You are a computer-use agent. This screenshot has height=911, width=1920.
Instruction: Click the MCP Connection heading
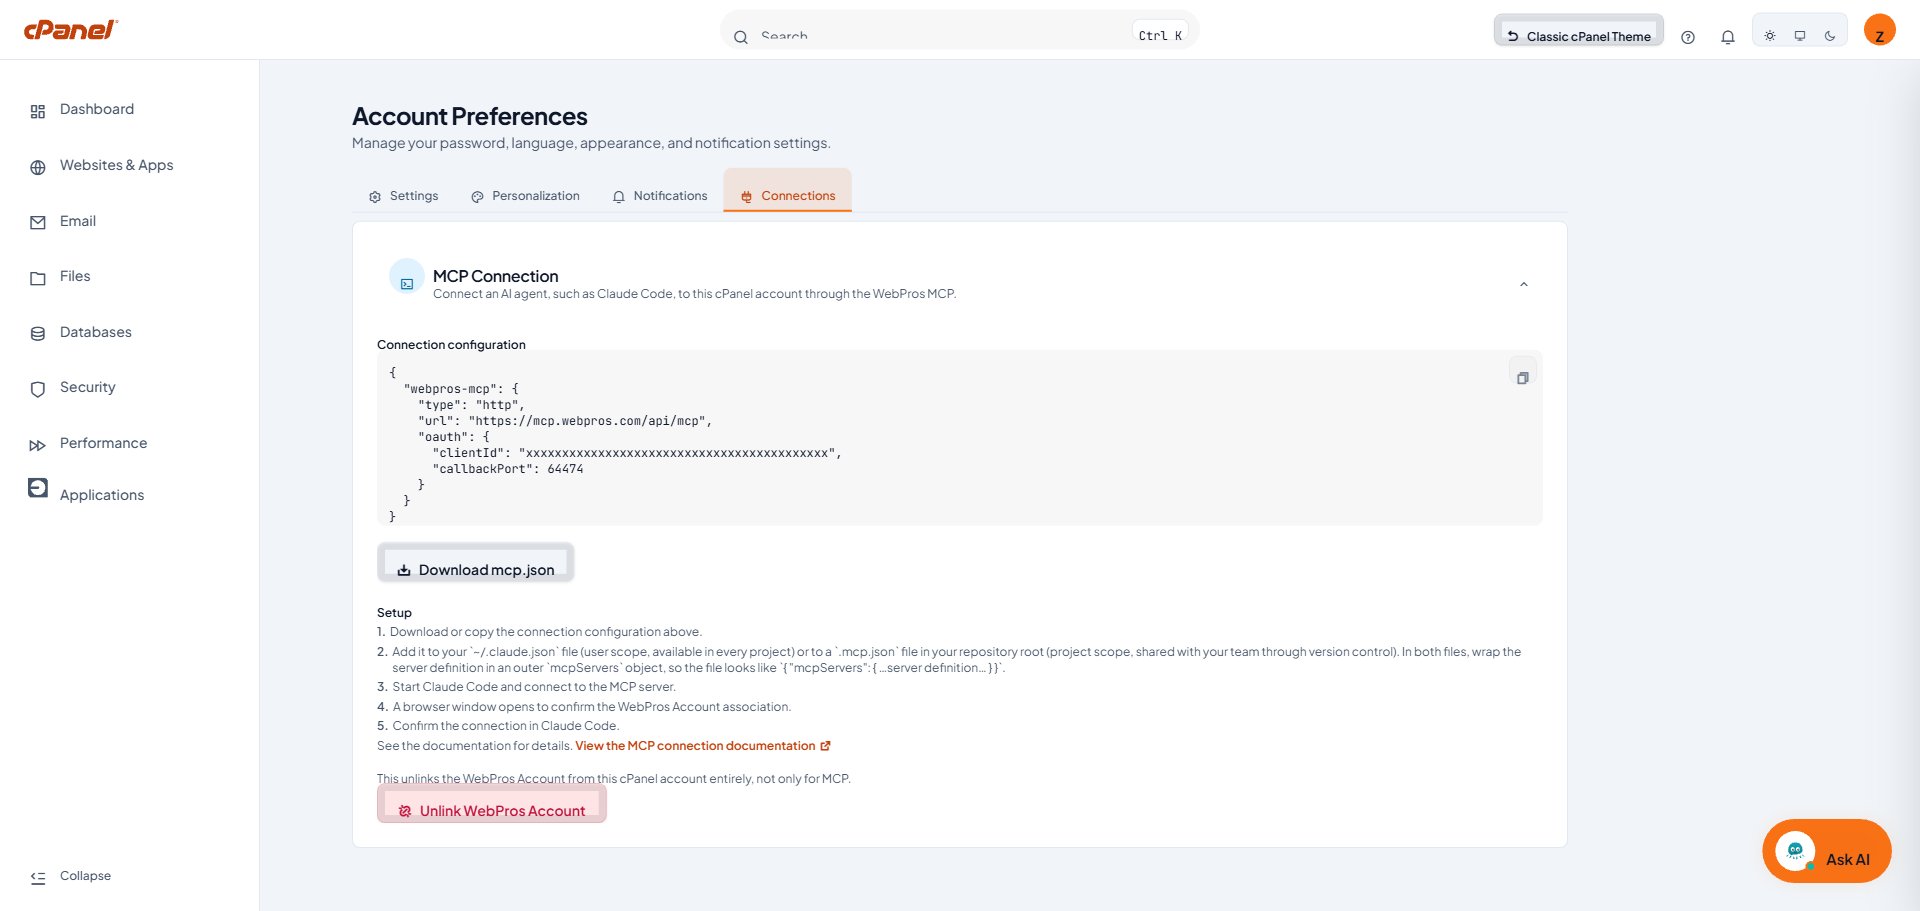coord(496,276)
